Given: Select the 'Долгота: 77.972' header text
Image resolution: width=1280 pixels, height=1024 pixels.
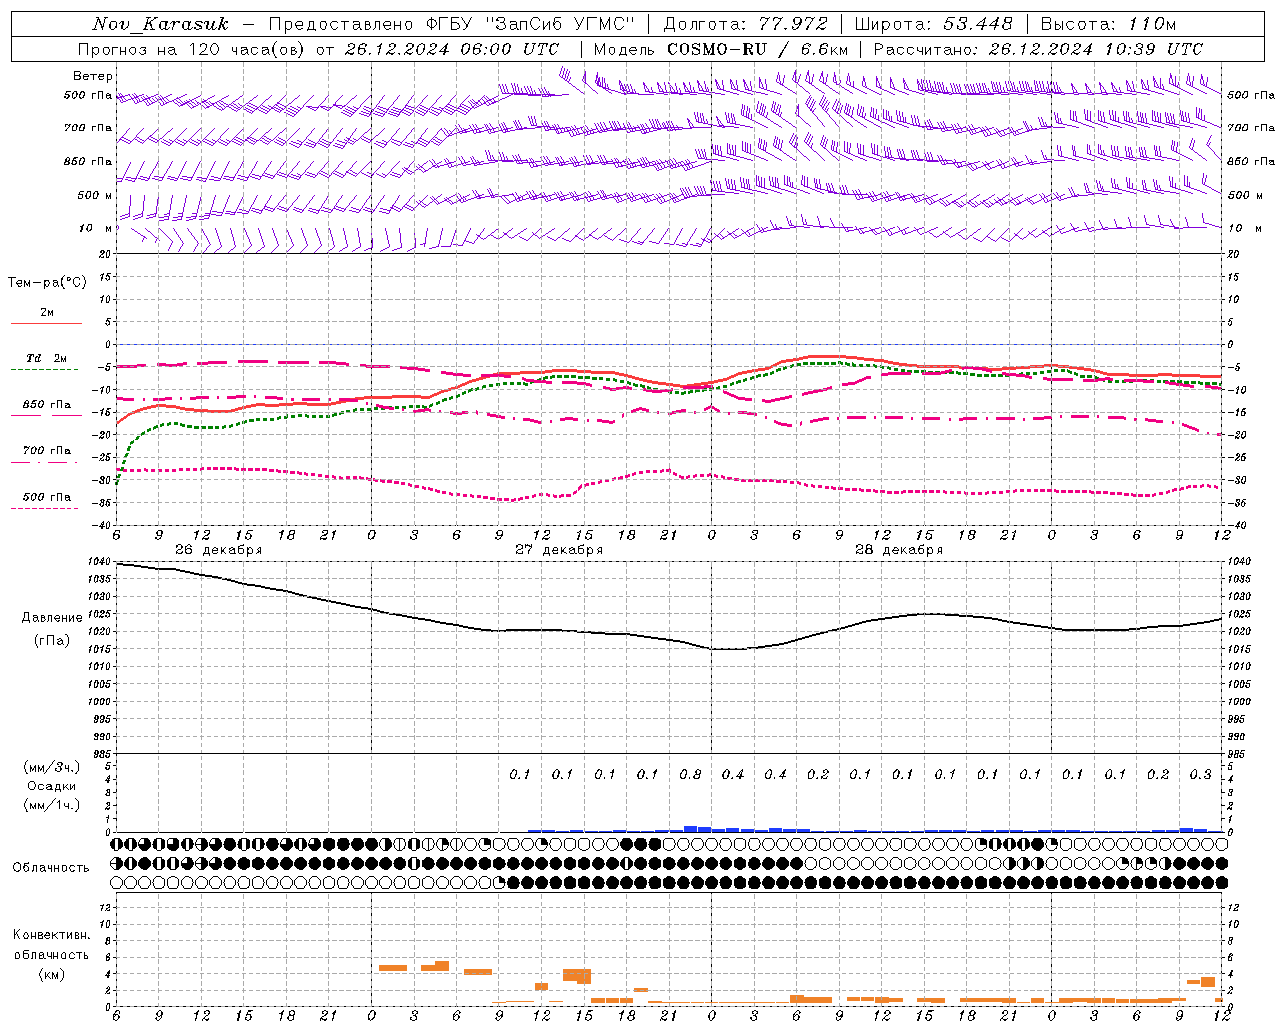Looking at the screenshot, I should (x=746, y=24).
